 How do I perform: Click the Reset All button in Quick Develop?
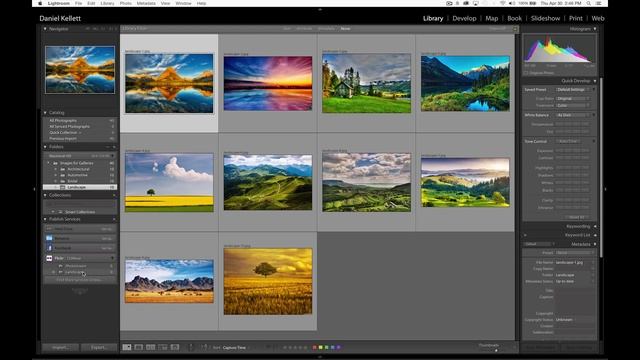click(x=577, y=217)
